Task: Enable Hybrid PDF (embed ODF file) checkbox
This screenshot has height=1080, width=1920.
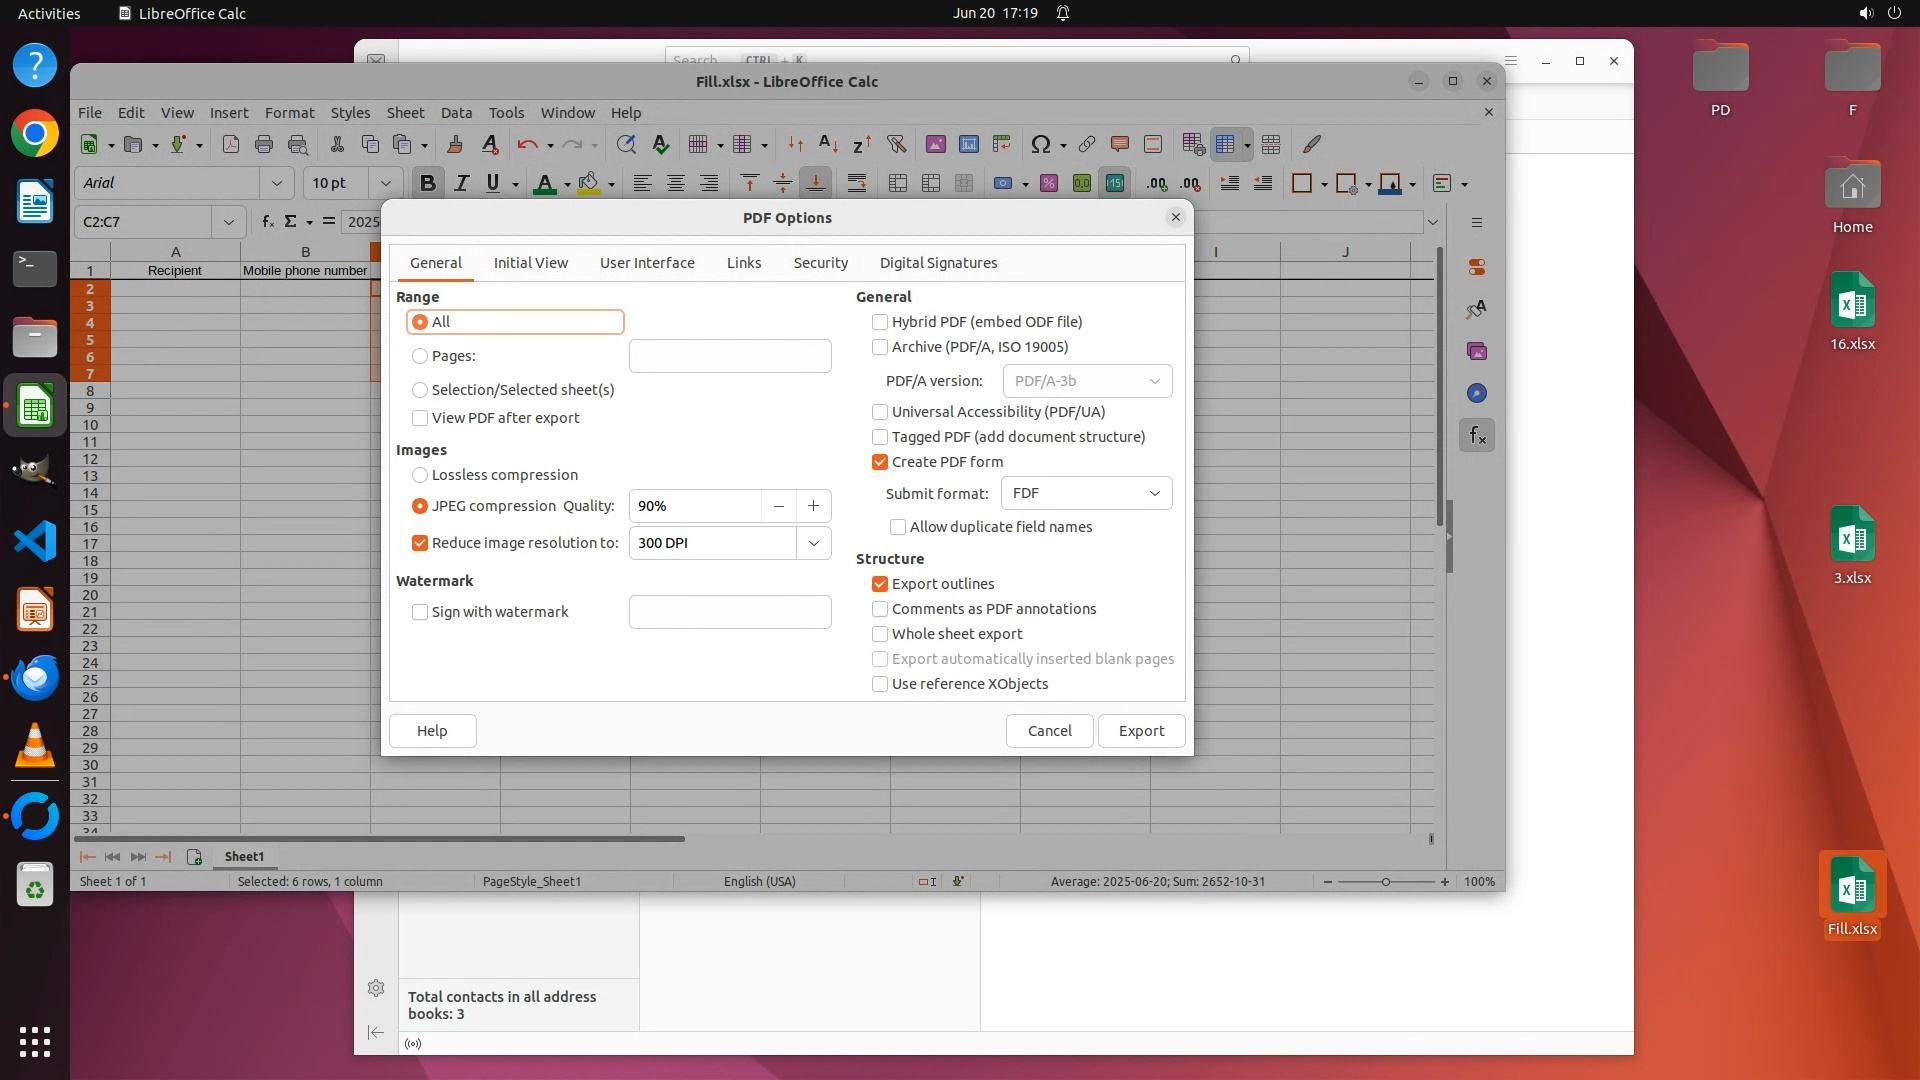Action: click(880, 322)
